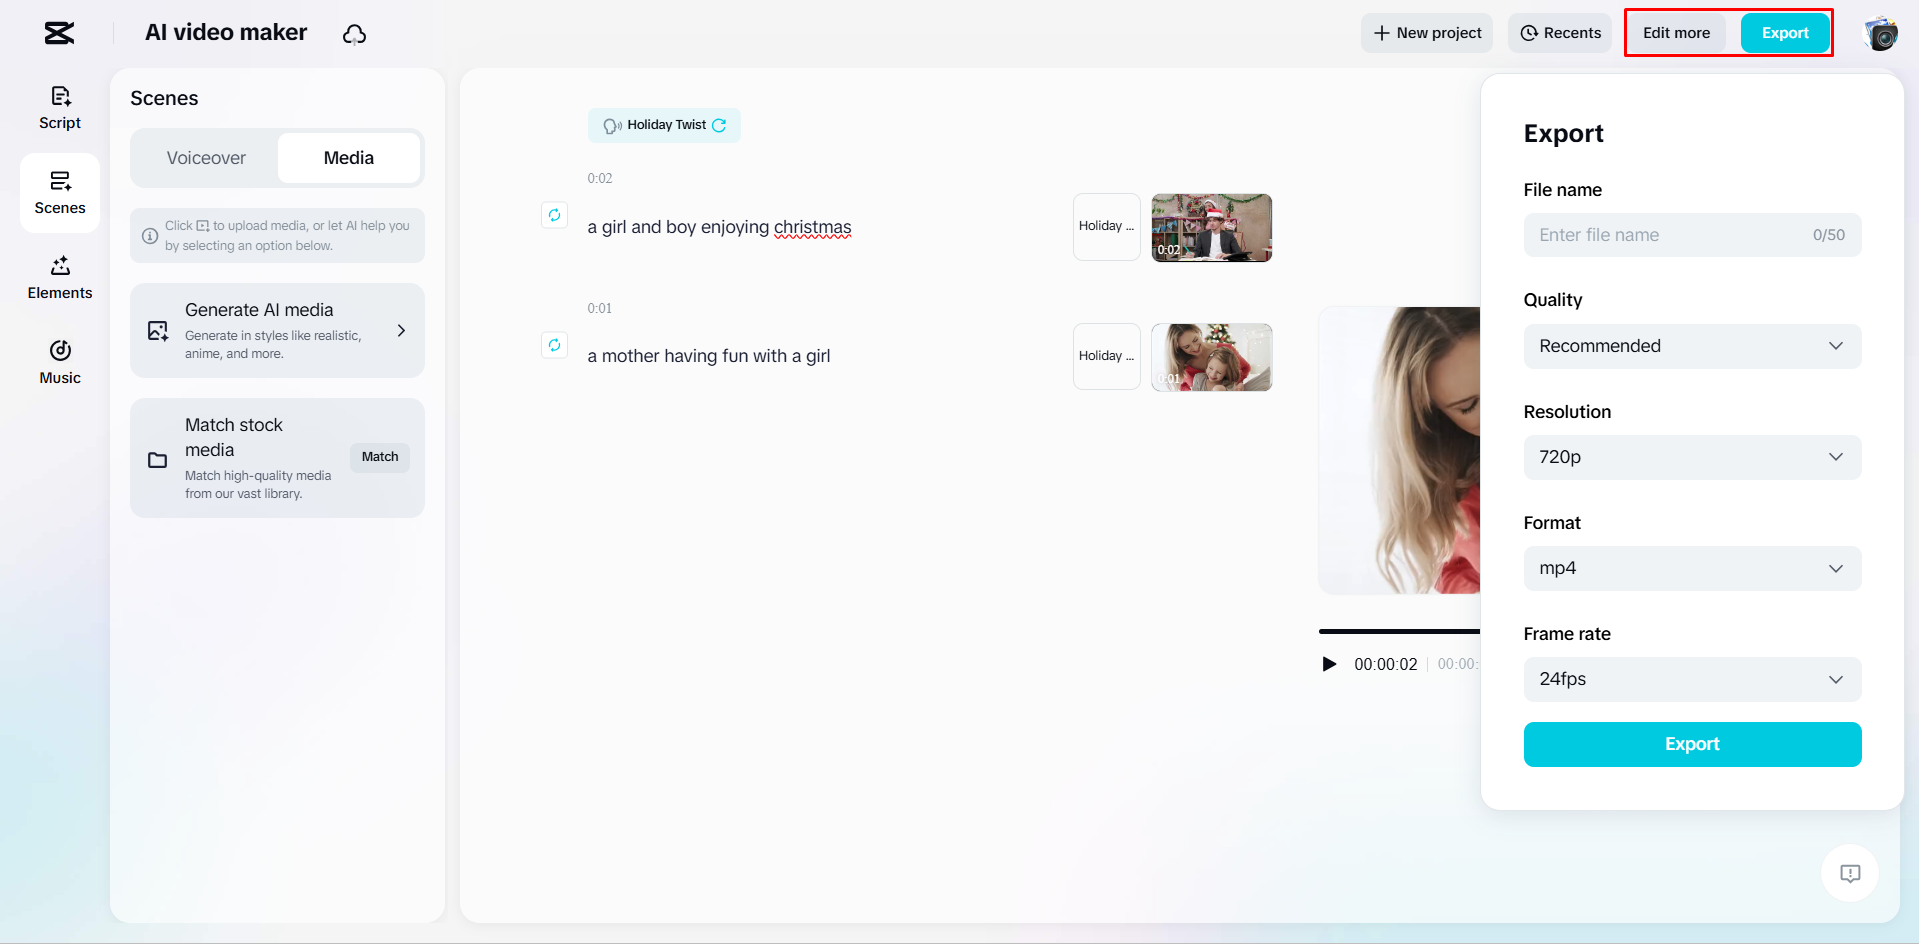This screenshot has height=944, width=1919.
Task: Click the Export button in top bar
Action: click(1785, 33)
